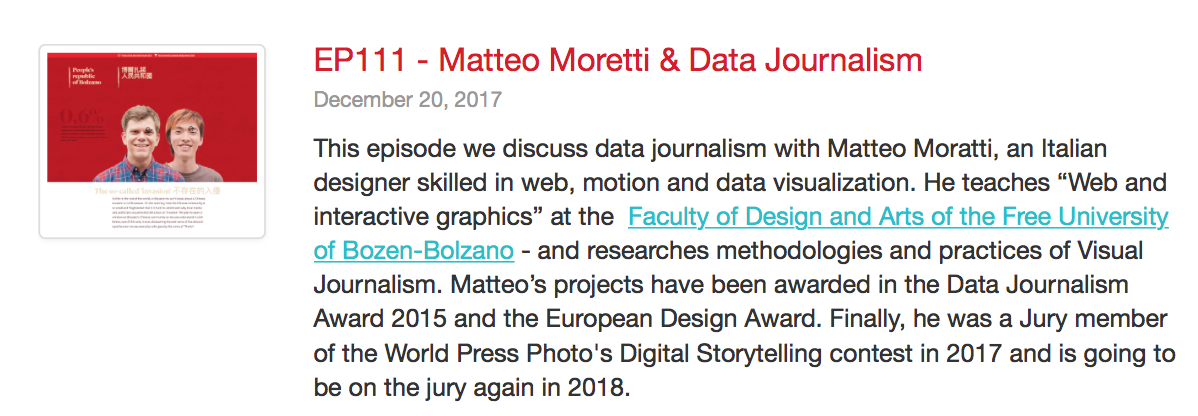Click the Faculty of Design and Arts link

(x=898, y=216)
